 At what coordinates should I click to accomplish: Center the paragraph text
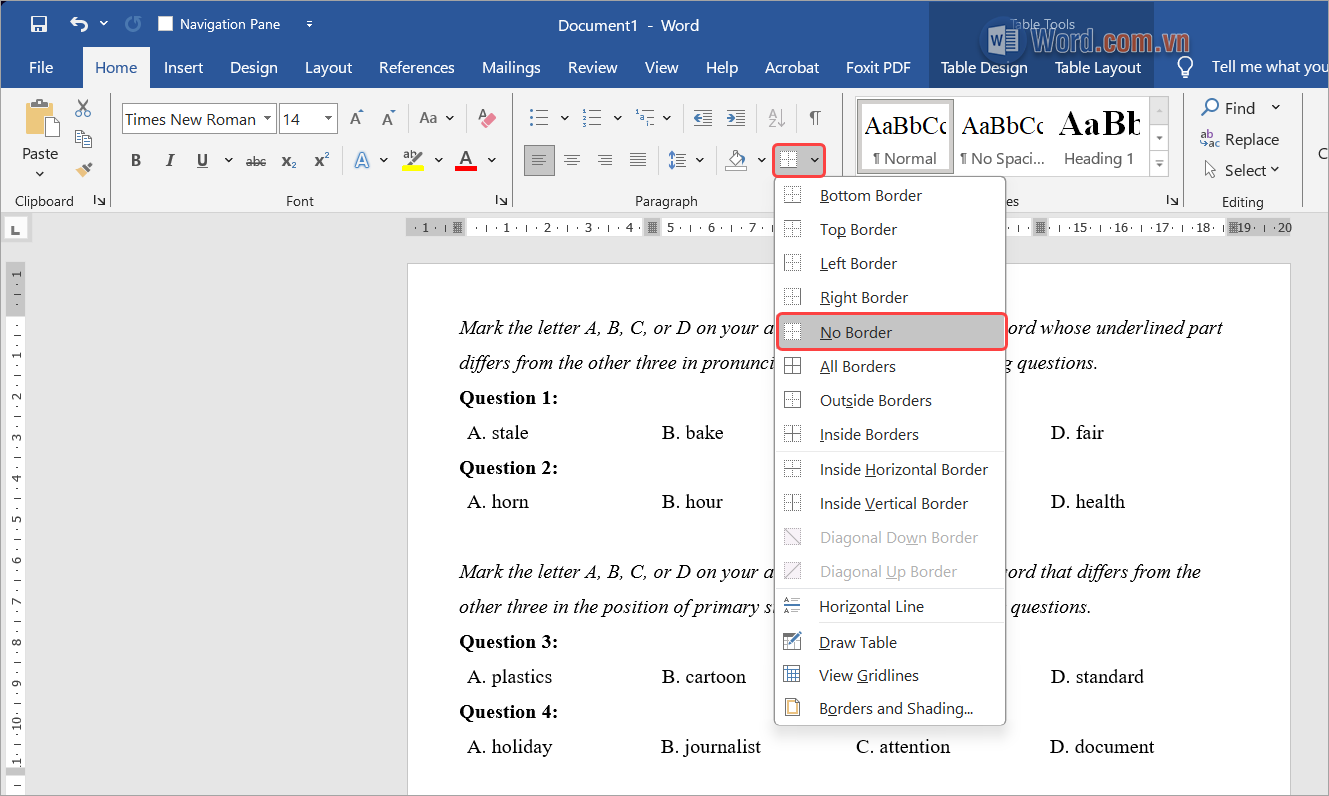coord(572,160)
